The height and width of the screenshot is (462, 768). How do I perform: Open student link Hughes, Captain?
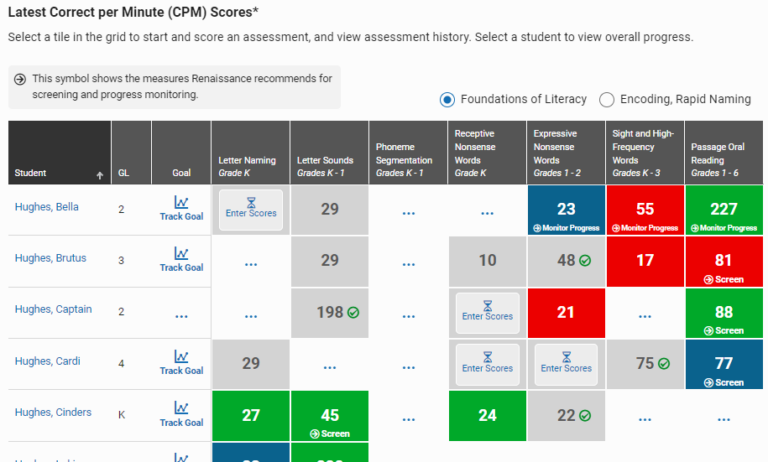tap(54, 309)
